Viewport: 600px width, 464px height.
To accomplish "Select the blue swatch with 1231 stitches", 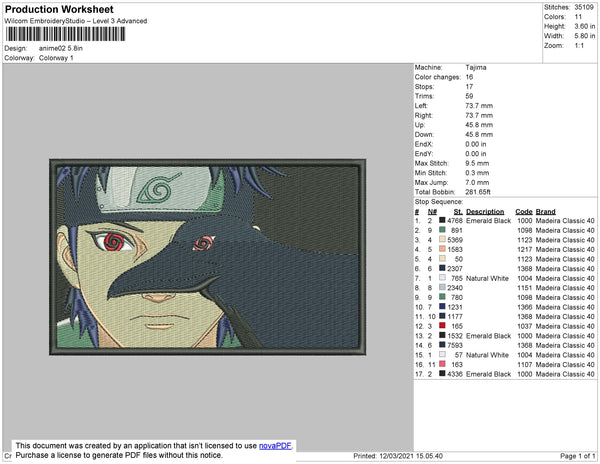I will pyautogui.click(x=442, y=307).
